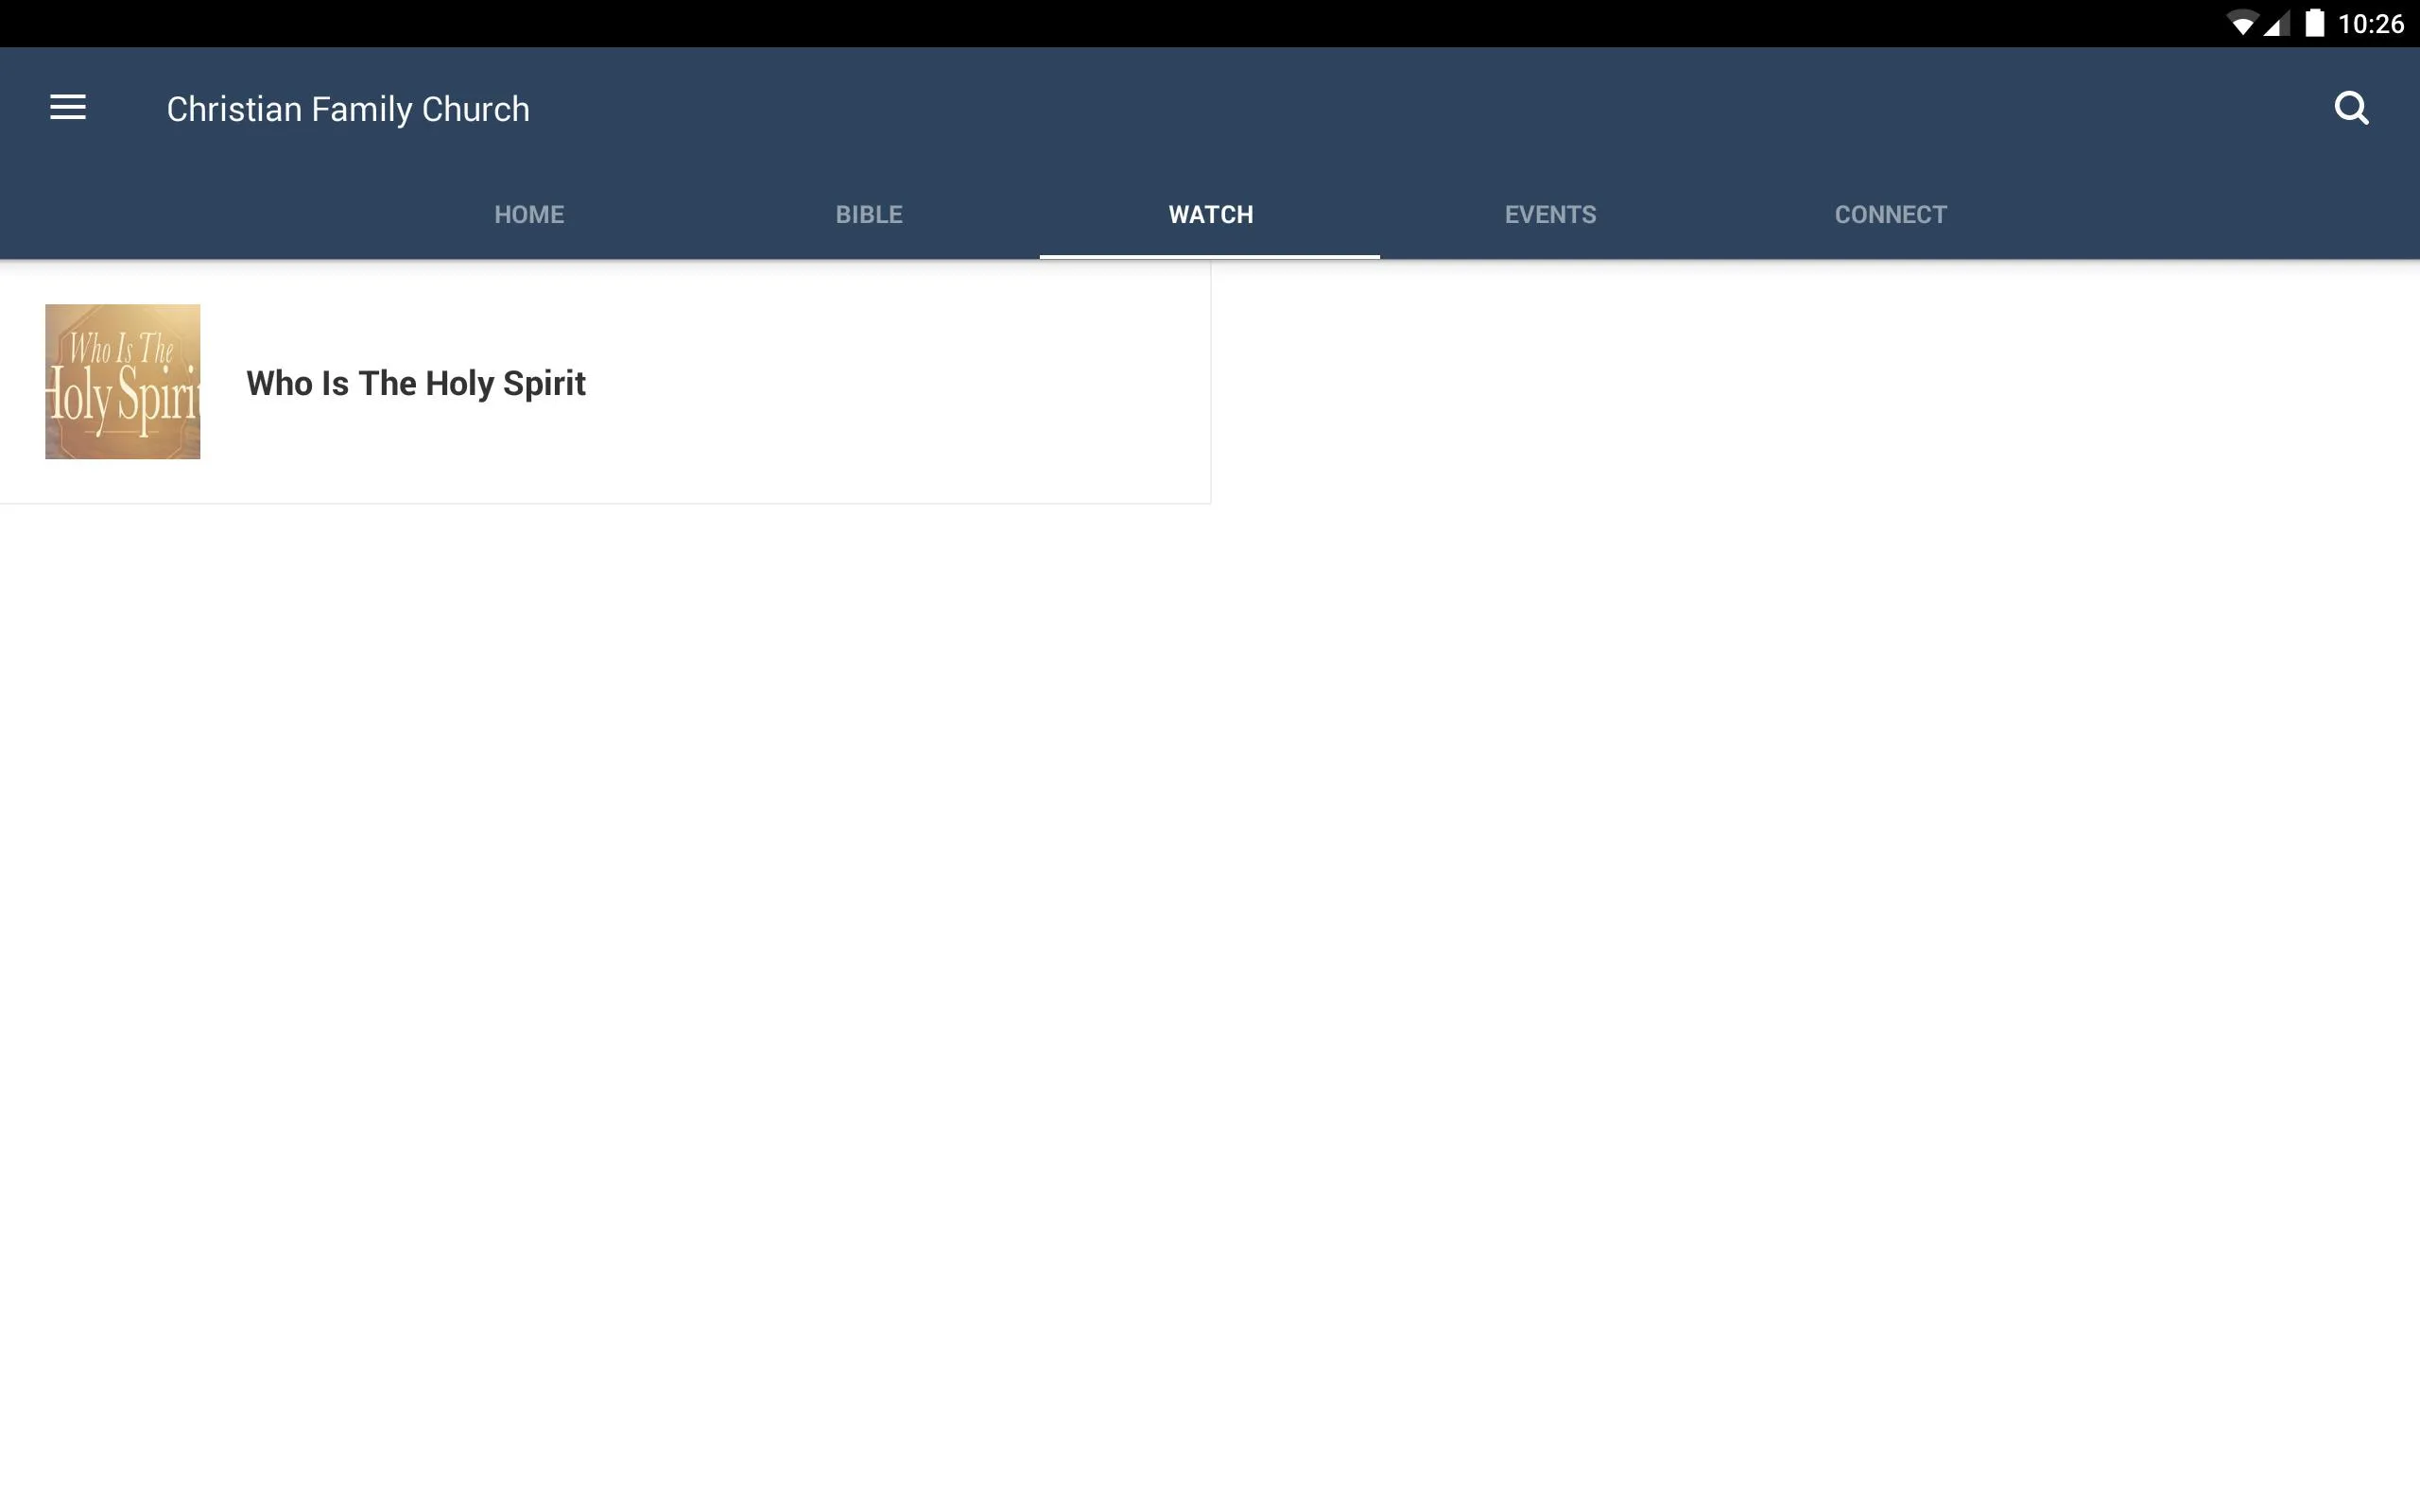Click WATCH navigation tab
Viewport: 2420px width, 1512px height.
1209,215
